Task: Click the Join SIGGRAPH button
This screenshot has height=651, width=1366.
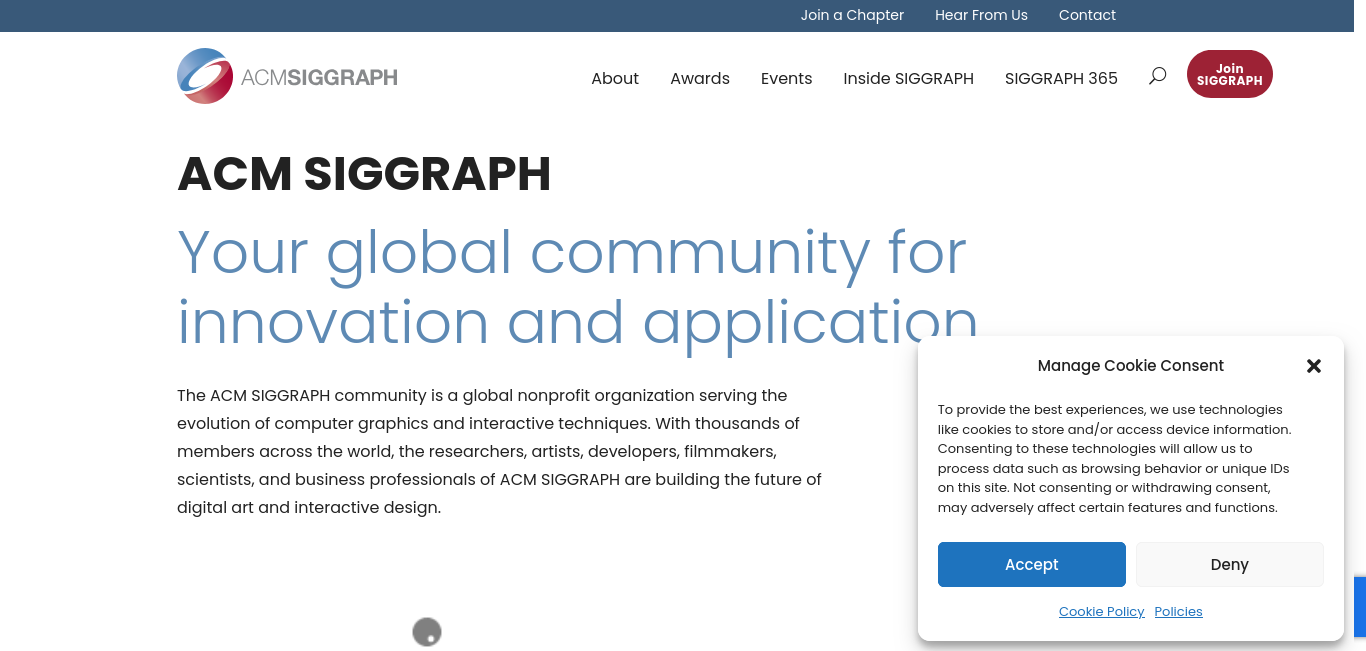Action: (x=1230, y=74)
